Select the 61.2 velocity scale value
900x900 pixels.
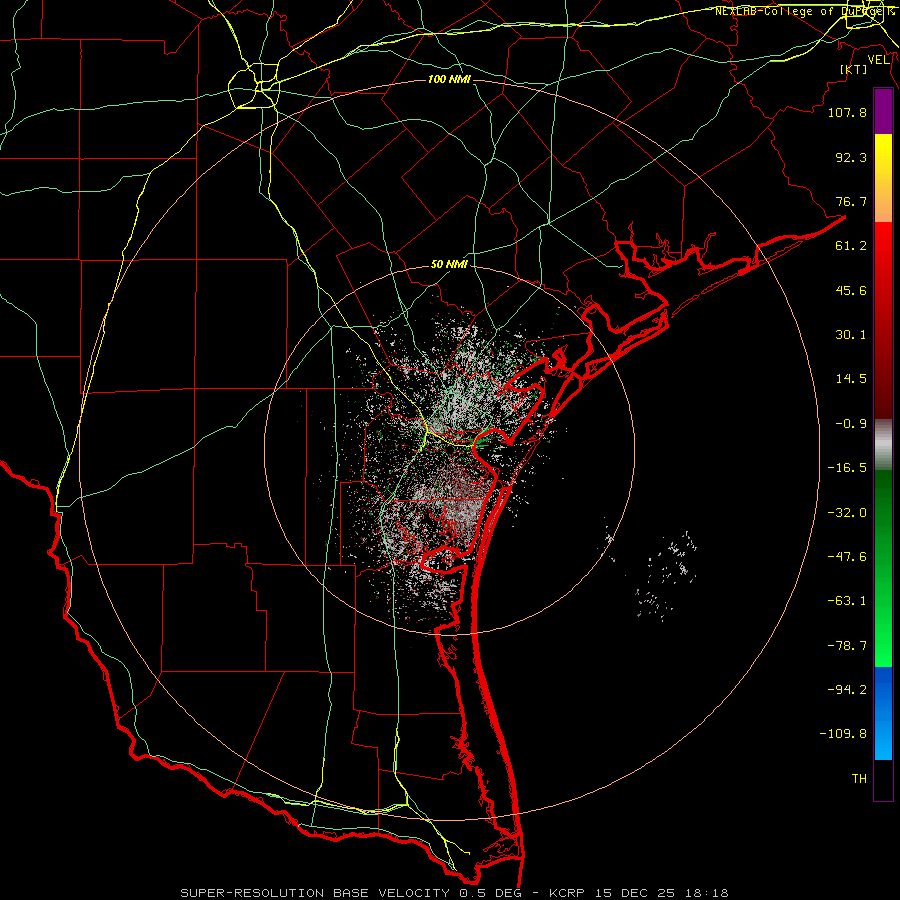click(851, 246)
